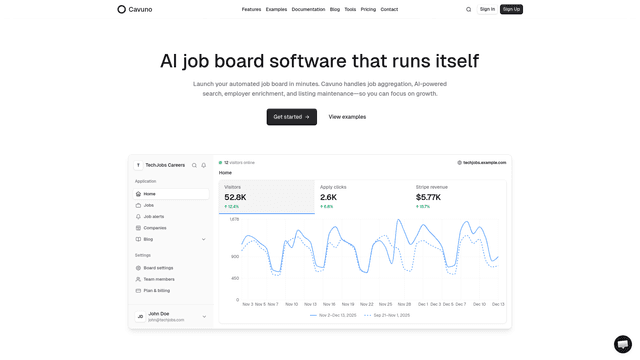This screenshot has height=360, width=640.
Task: Open the Examples nav item
Action: pos(276,9)
